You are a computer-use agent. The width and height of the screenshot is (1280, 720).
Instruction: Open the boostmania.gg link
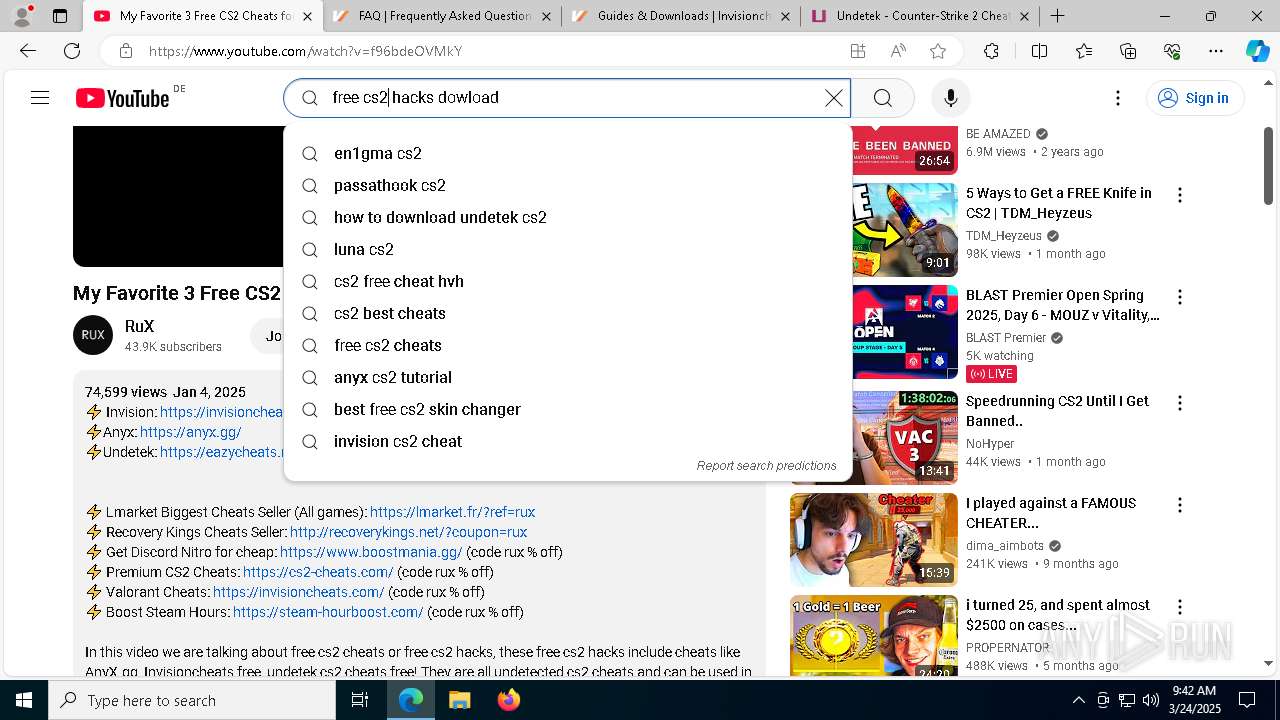point(371,552)
